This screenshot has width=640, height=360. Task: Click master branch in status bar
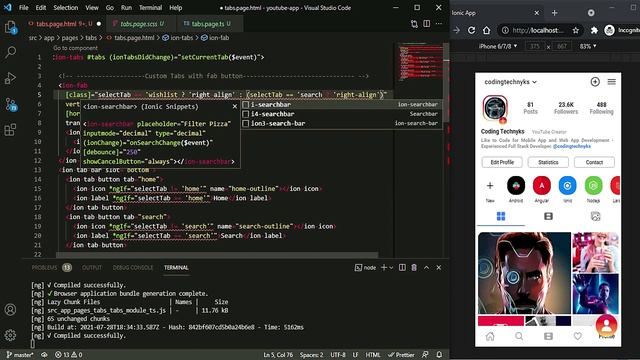pyautogui.click(x=20, y=355)
